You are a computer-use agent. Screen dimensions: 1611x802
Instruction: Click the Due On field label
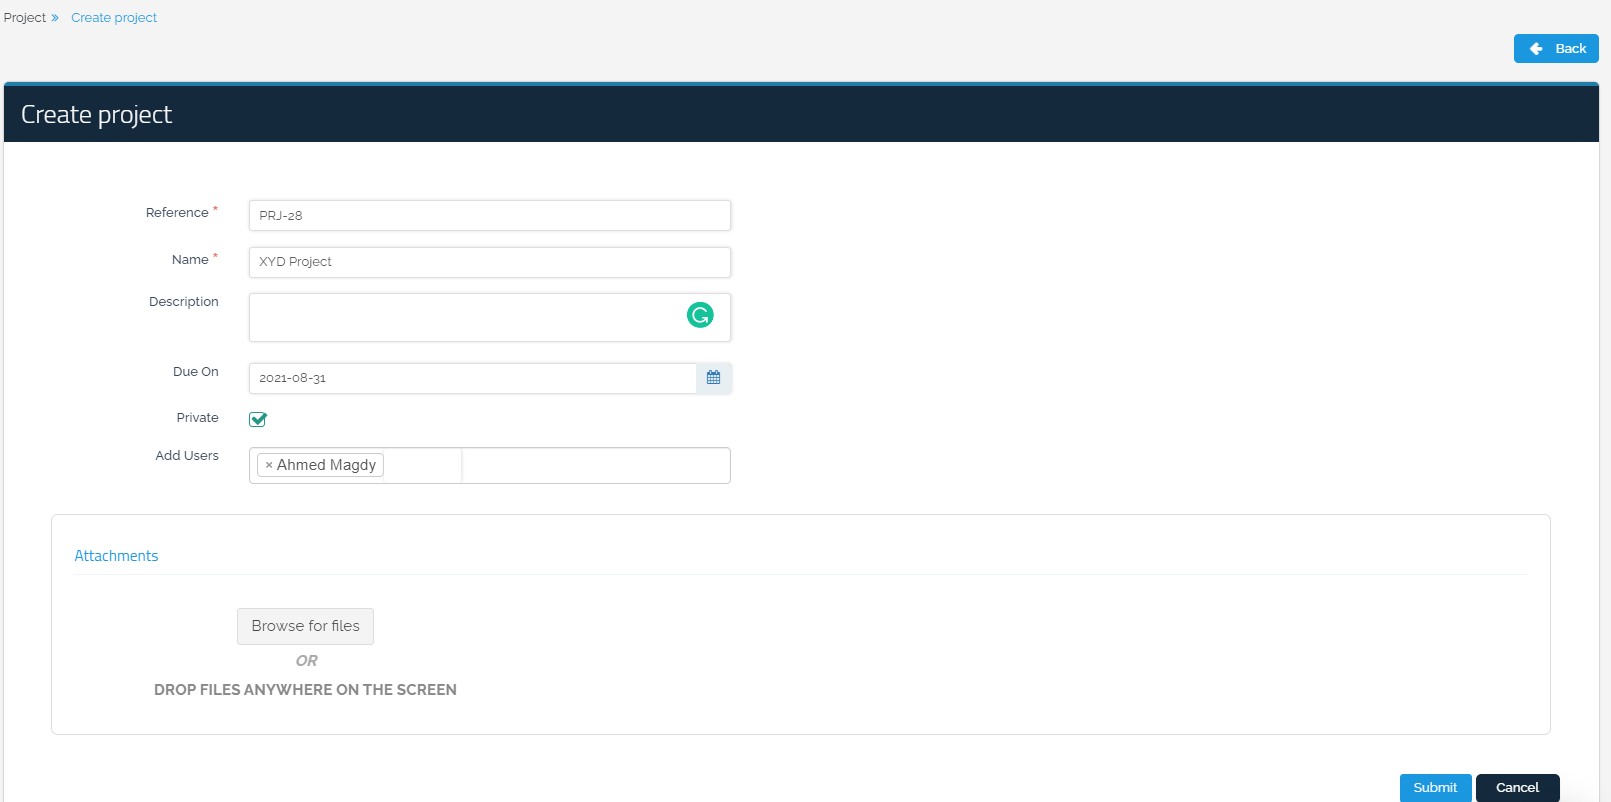pyautogui.click(x=195, y=372)
